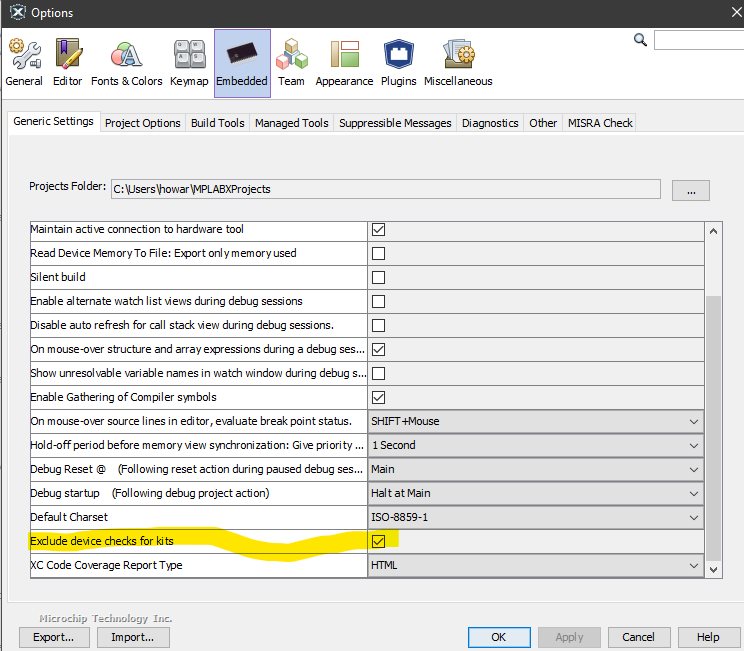Select the Keymap category icon

pos(189,63)
